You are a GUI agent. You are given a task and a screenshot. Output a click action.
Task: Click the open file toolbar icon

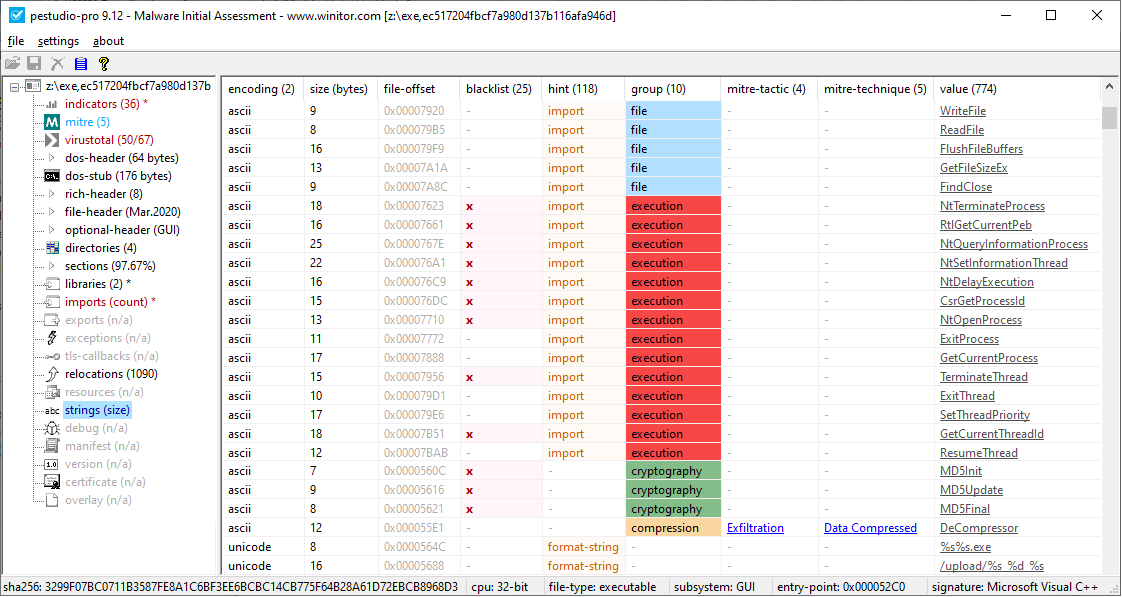(x=12, y=64)
